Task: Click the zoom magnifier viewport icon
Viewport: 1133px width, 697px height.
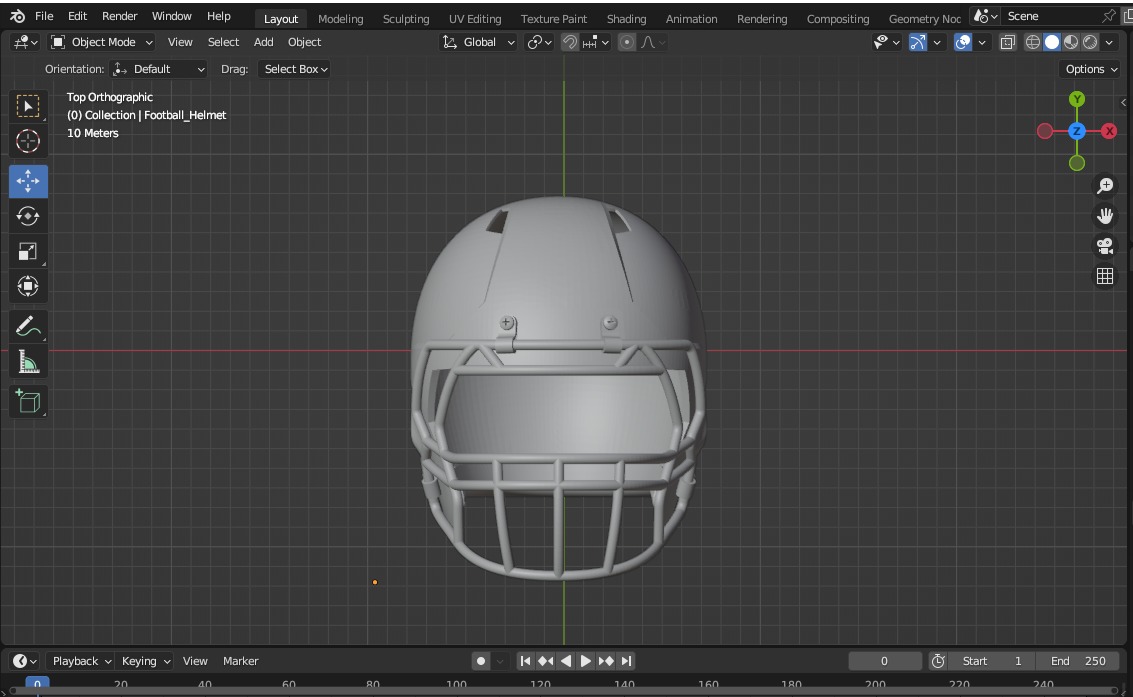Action: (x=1105, y=186)
